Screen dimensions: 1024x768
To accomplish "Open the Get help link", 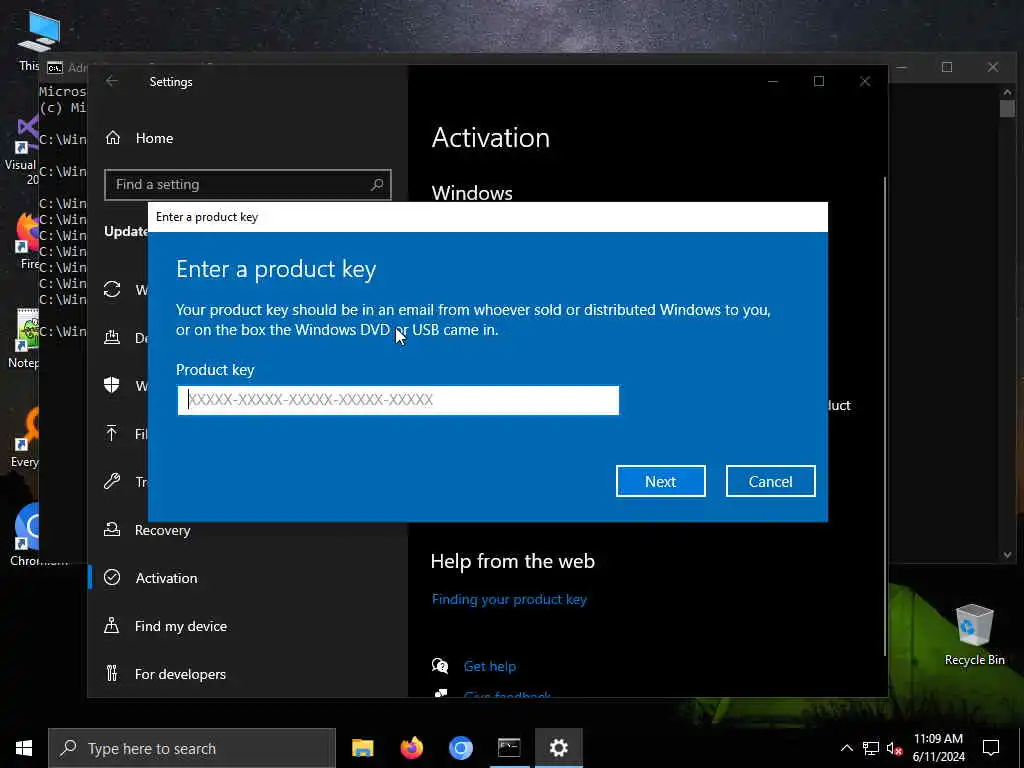I will pos(490,666).
